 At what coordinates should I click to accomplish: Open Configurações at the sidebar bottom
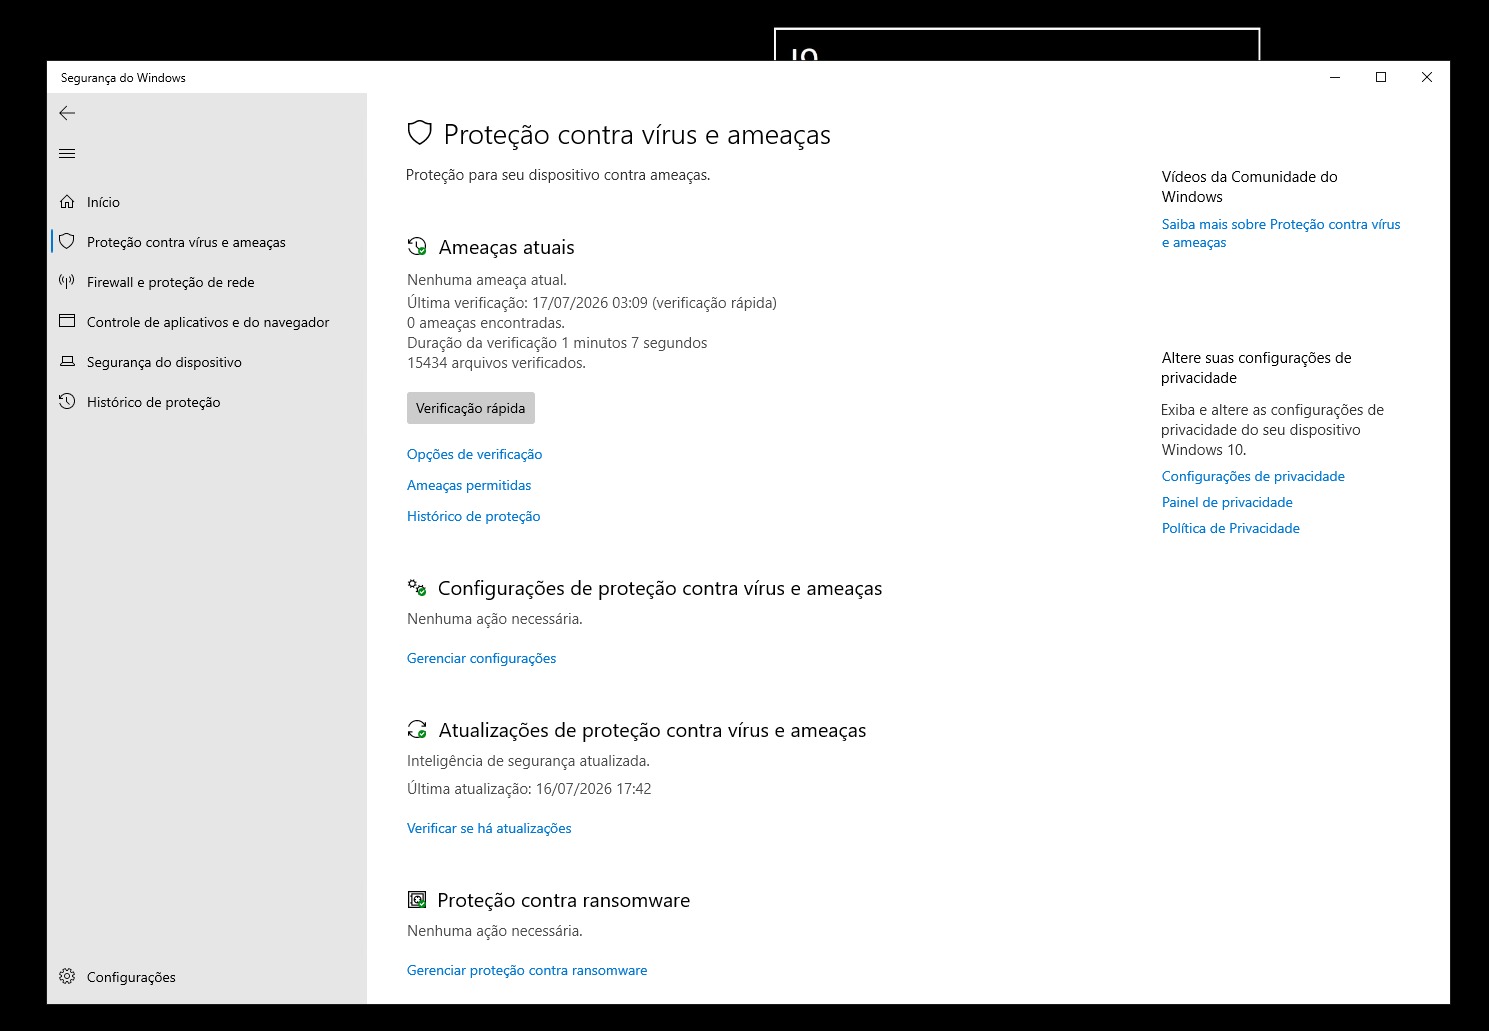pos(207,977)
